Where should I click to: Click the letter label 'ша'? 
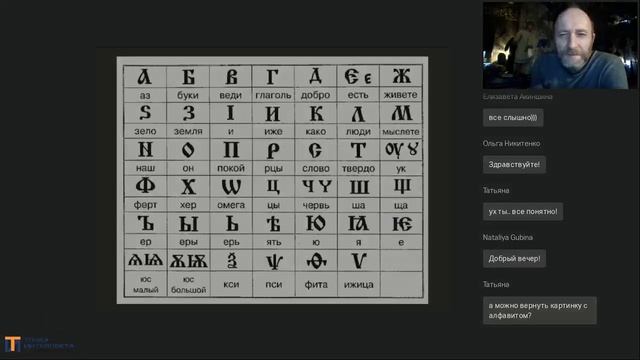point(358,205)
